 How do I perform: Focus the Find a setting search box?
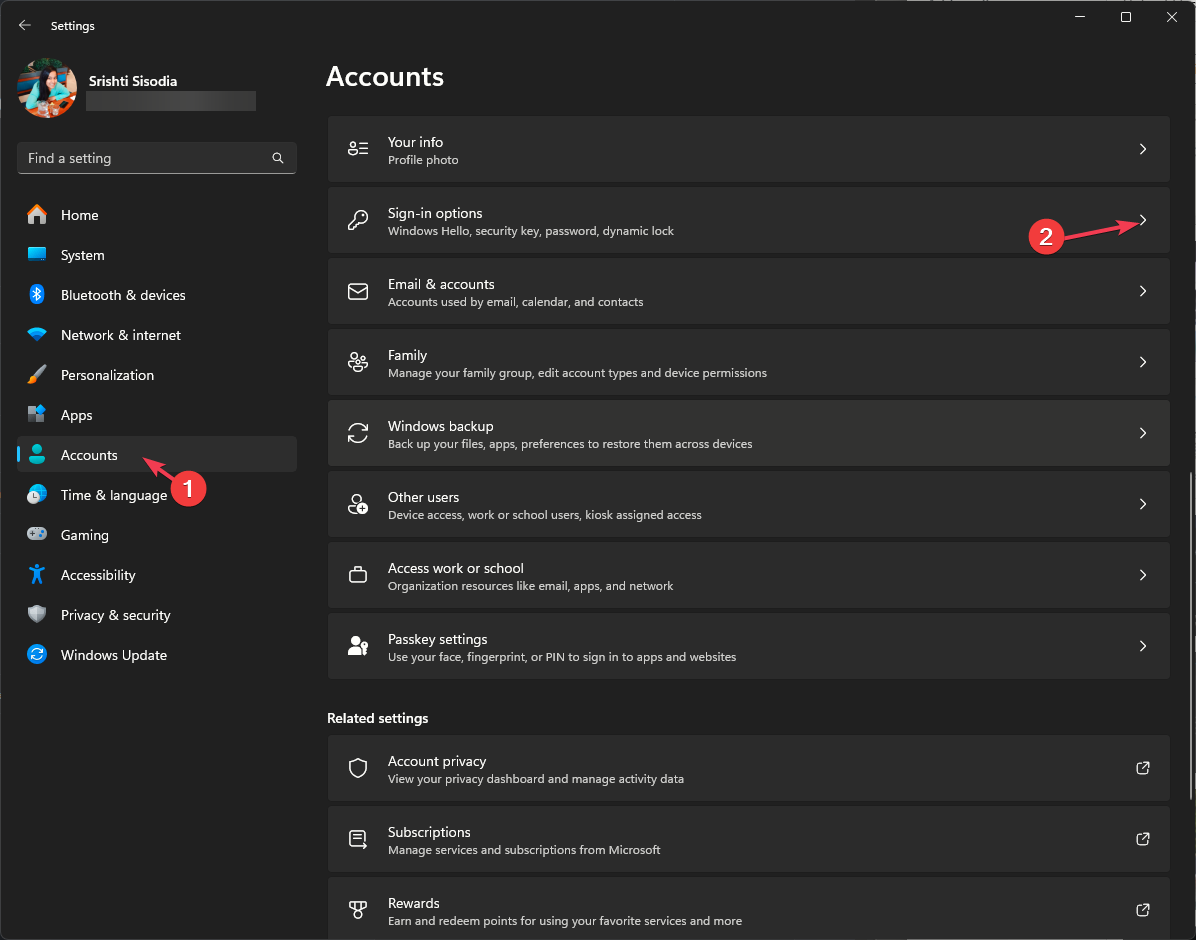[x=156, y=158]
